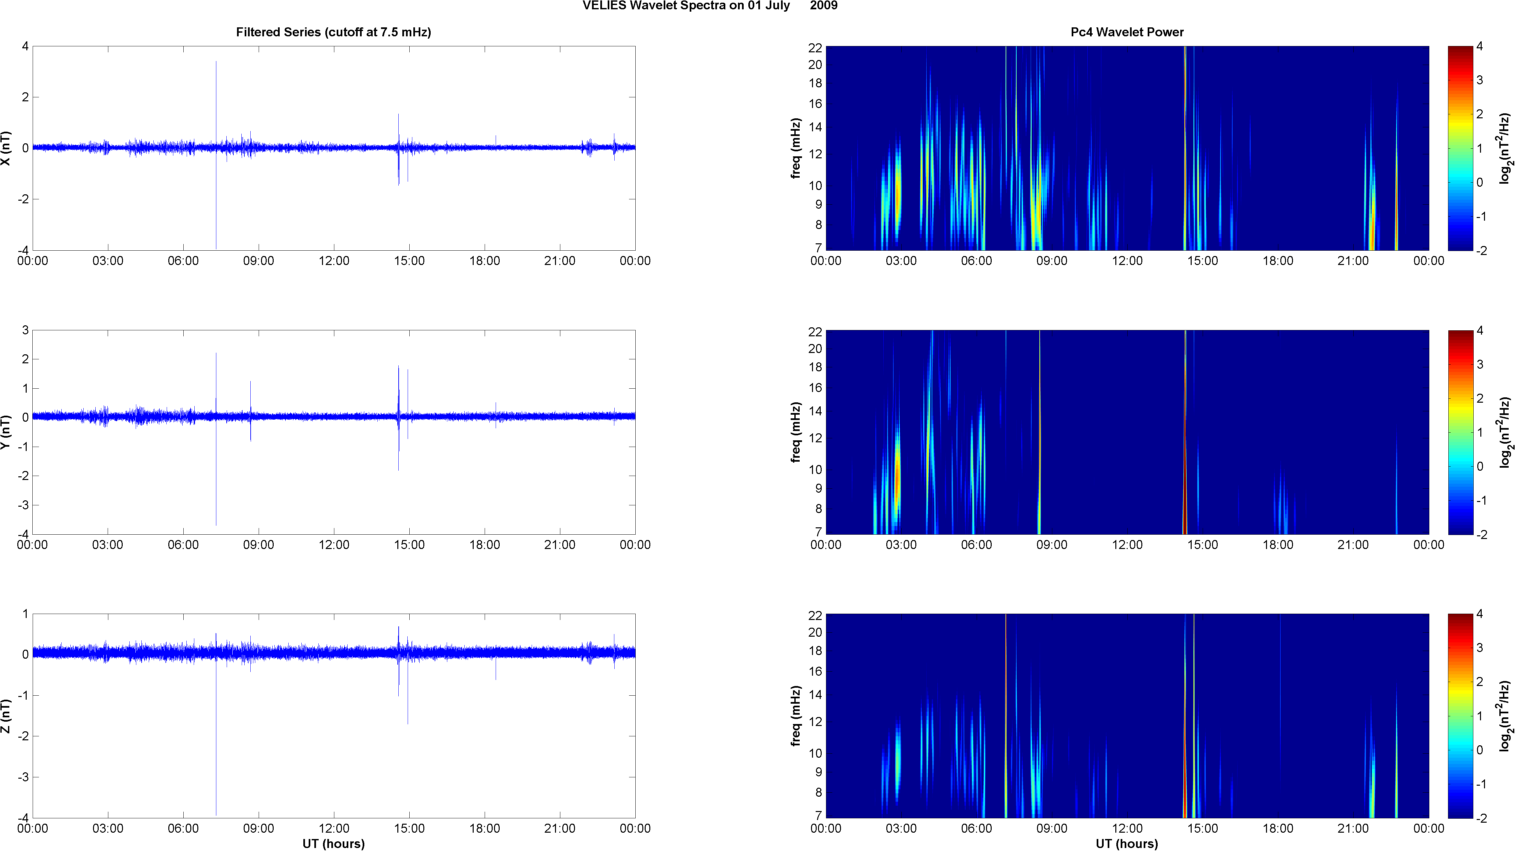Screen dimensions: 1515x851
Task: Click "UT (hours)" under the bottom wavelet spectrogram
Action: pos(1127,844)
